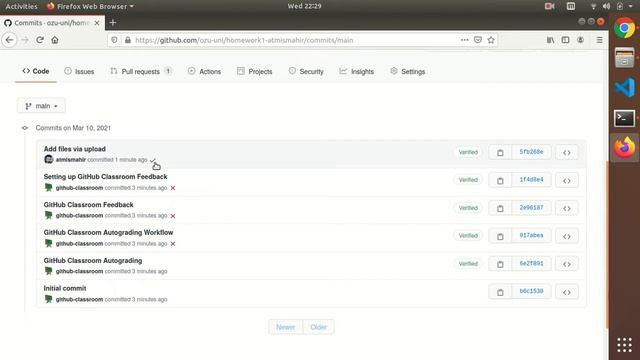Viewport: 640px width, 360px height.
Task: Open the Insights tab
Action: pos(356,71)
